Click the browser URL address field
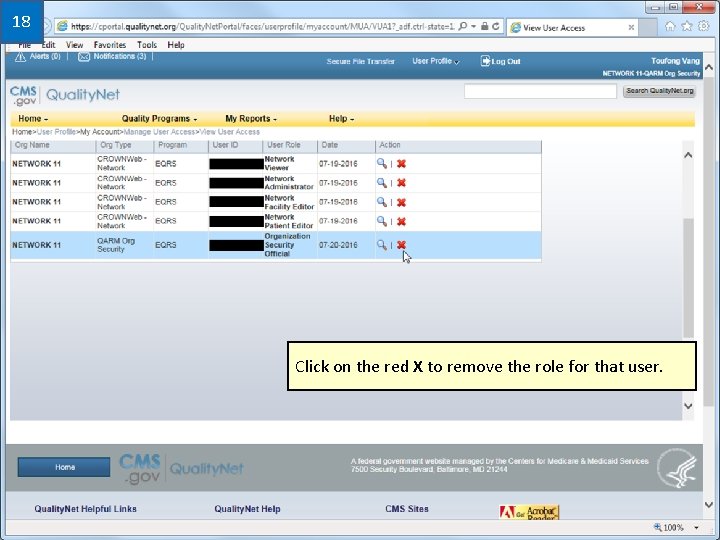The height and width of the screenshot is (540, 720). pyautogui.click(x=262, y=27)
